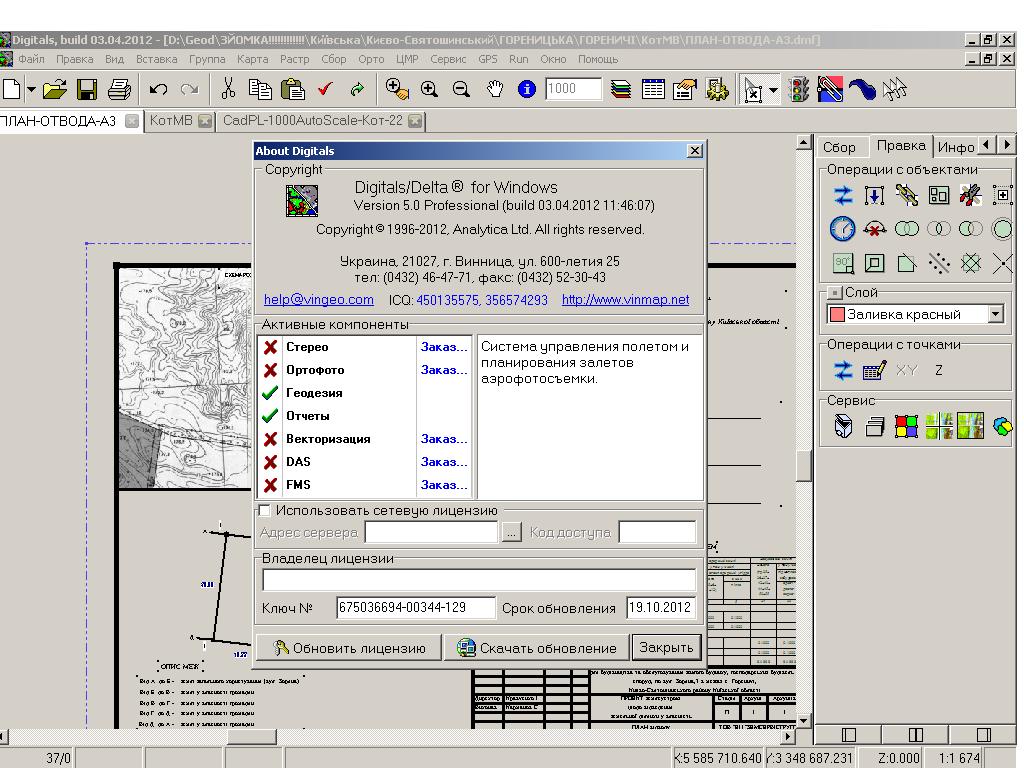Click Заказ... link for DAS
Screen dimensions: 1024x768
pyautogui.click(x=444, y=462)
